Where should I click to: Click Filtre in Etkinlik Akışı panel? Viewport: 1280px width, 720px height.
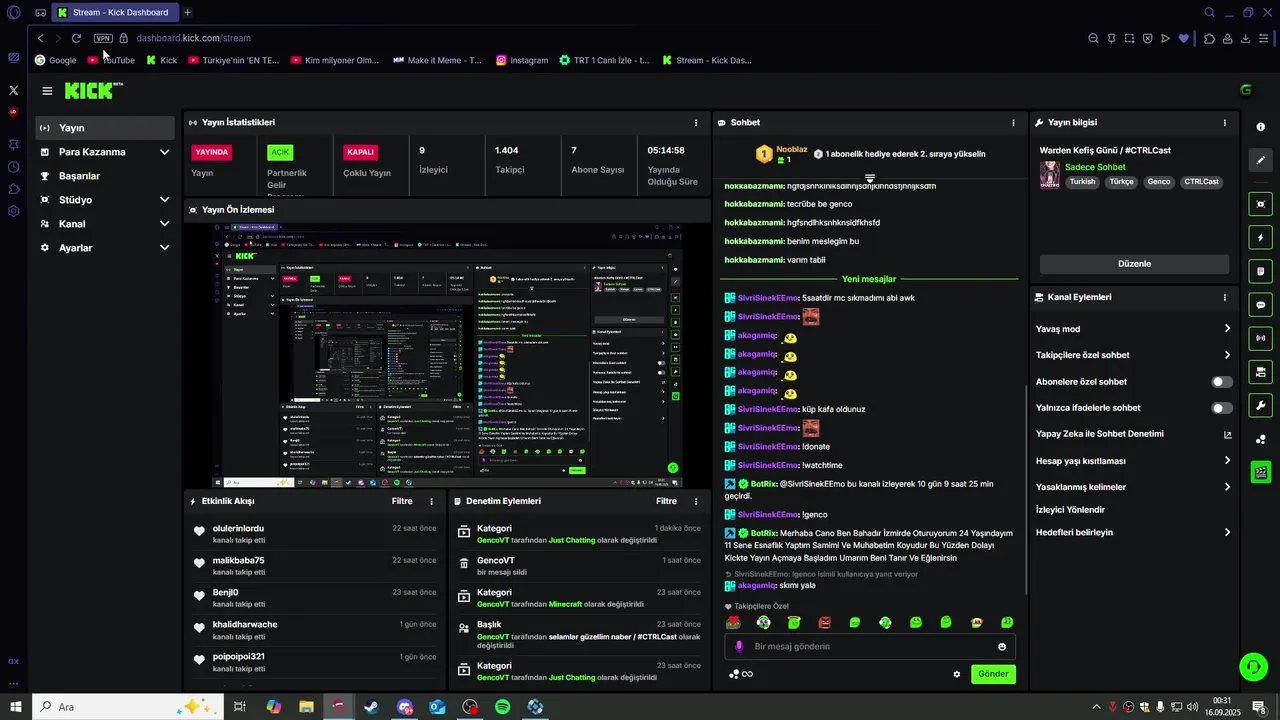(402, 501)
